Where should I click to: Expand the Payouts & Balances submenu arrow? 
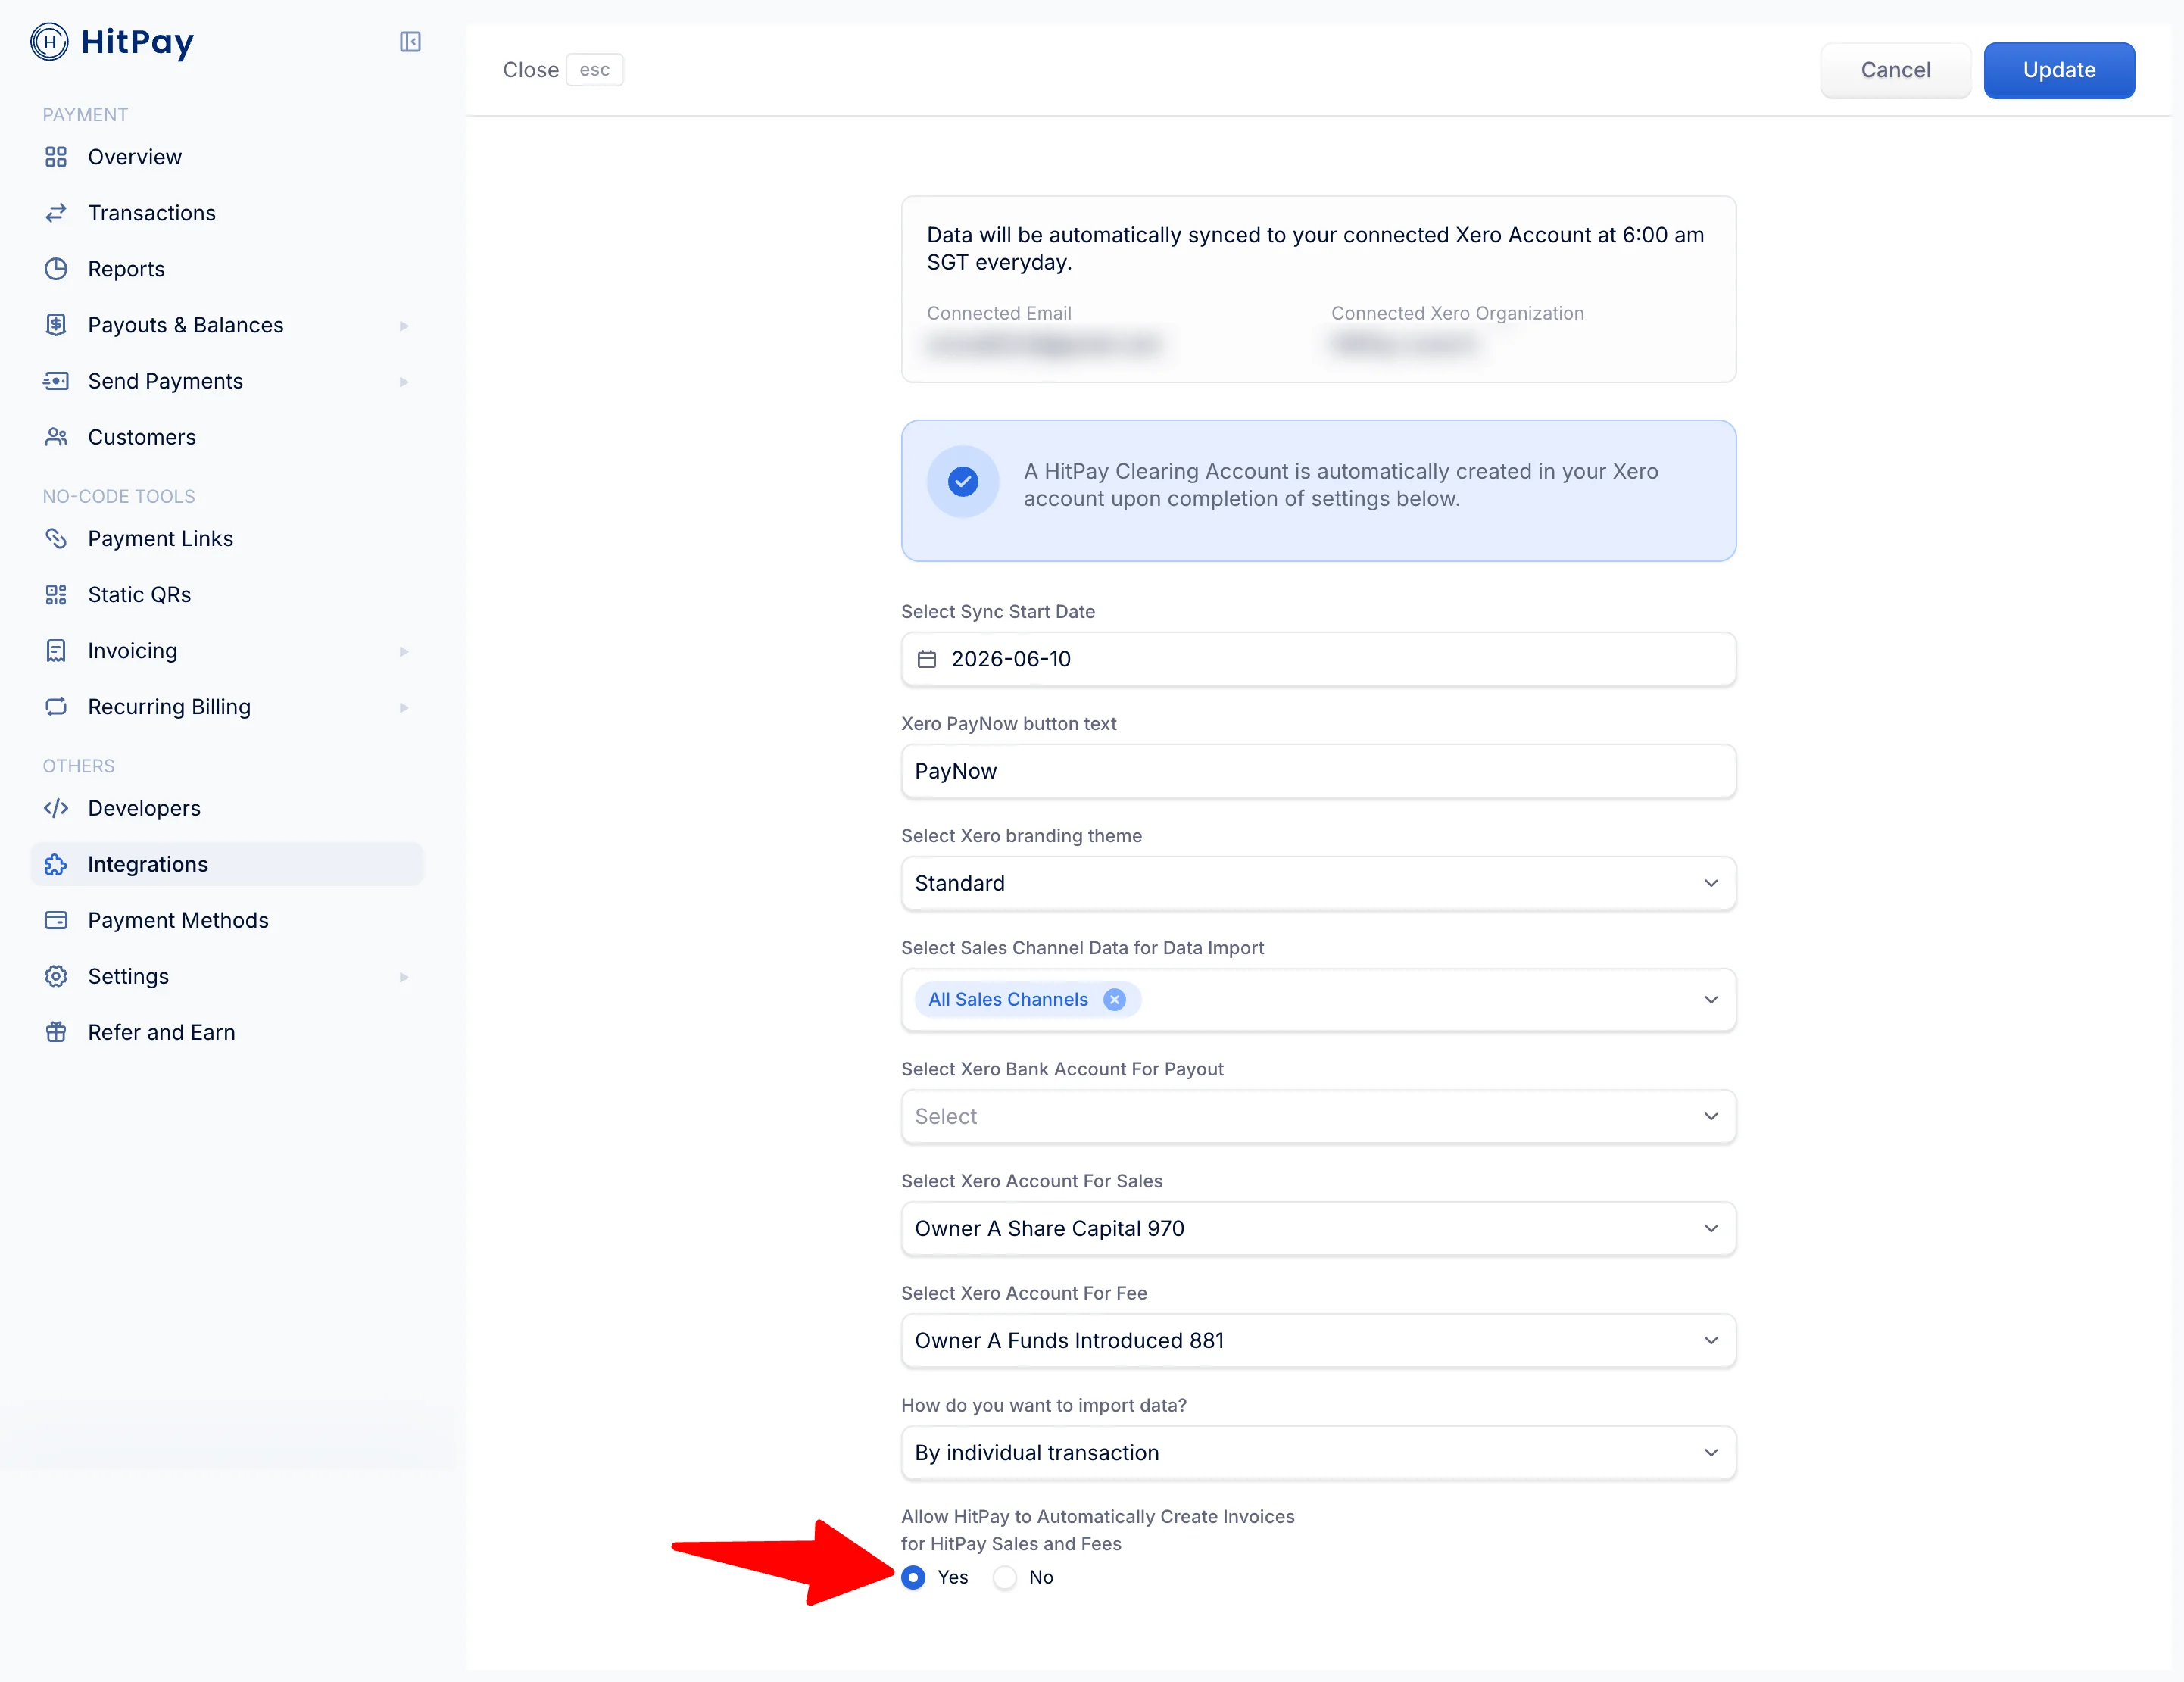pyautogui.click(x=404, y=326)
